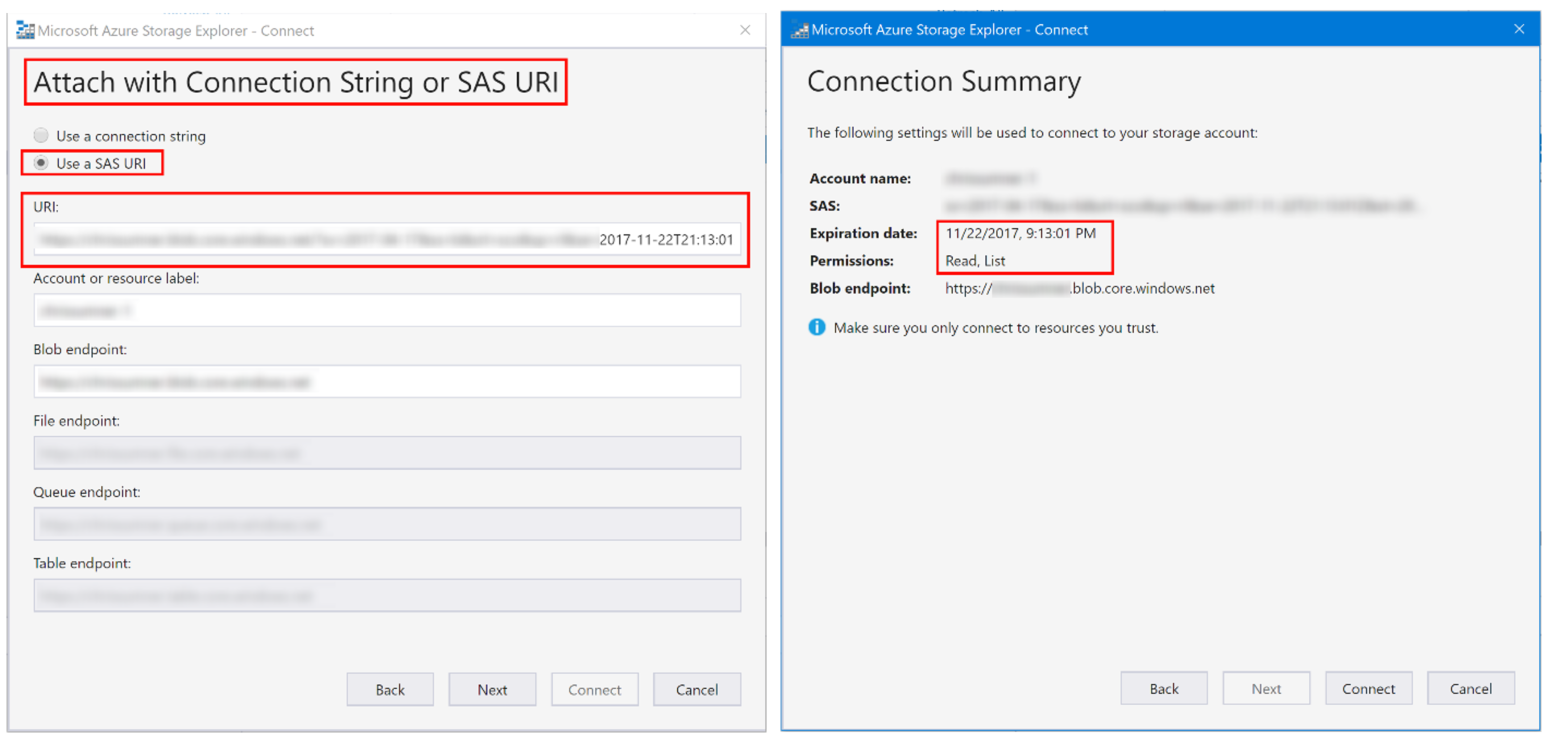Close the Connection Summary dialog window
This screenshot has width=1548, height=737.
click(x=1519, y=29)
